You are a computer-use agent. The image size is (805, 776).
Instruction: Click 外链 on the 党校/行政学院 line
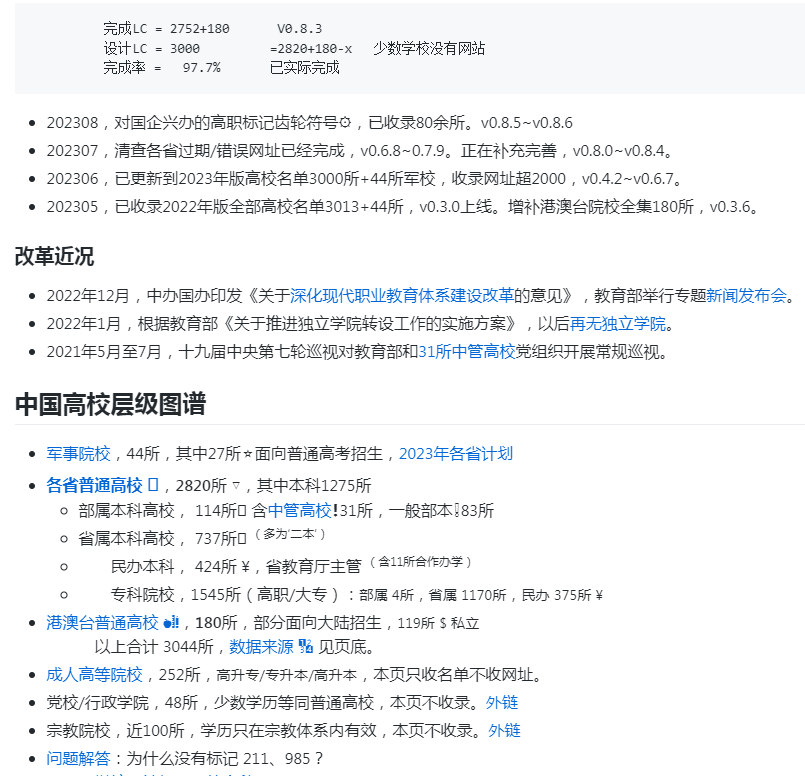click(502, 702)
